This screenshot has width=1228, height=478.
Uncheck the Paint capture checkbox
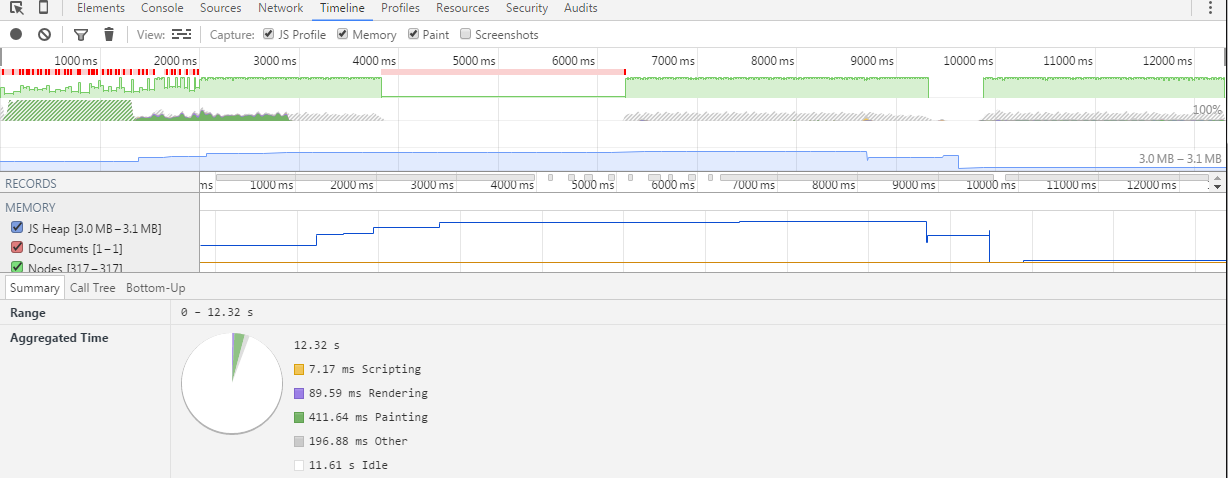pyautogui.click(x=413, y=34)
